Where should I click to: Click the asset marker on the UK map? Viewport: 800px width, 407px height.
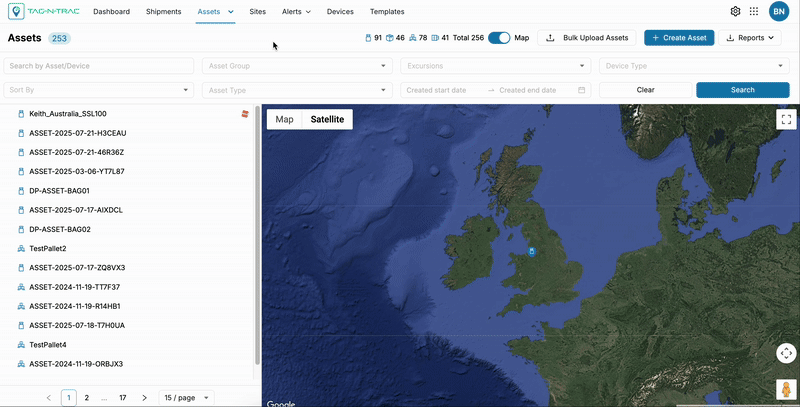click(532, 251)
